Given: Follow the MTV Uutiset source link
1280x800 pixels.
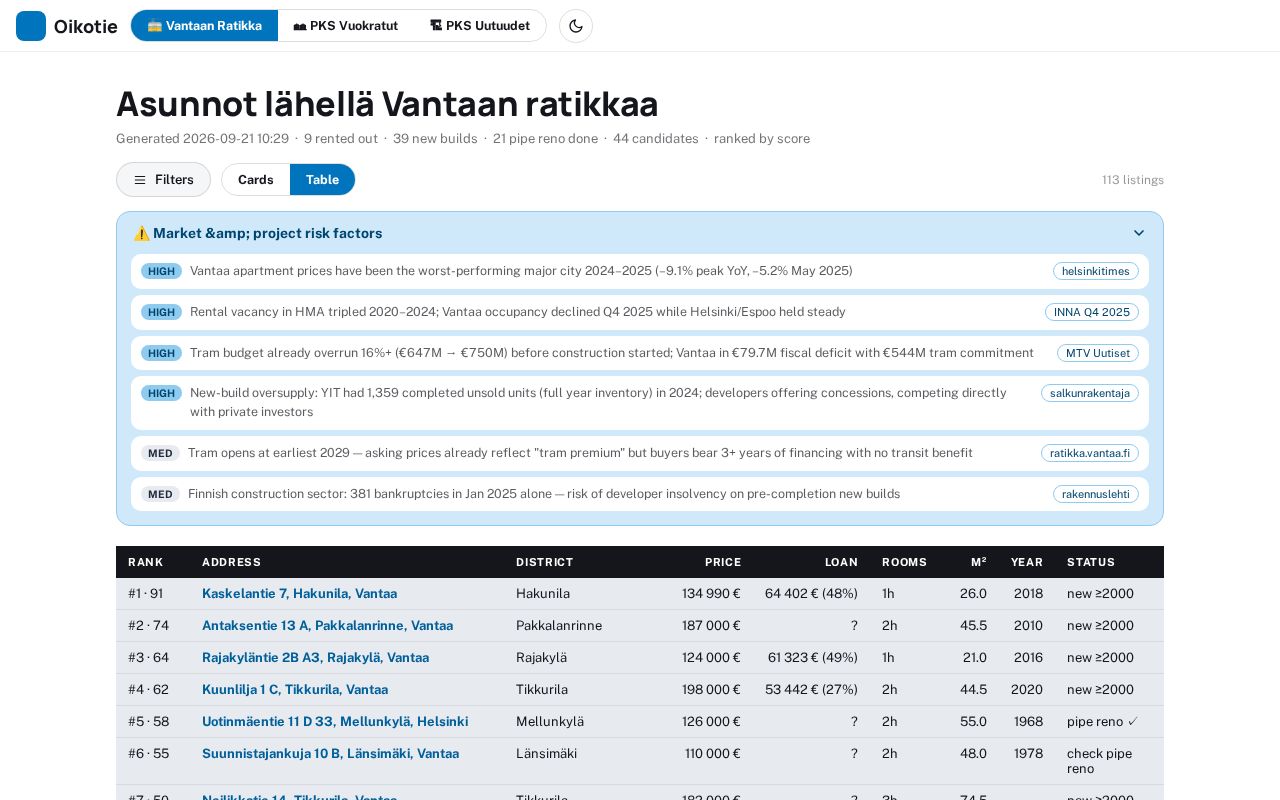Looking at the screenshot, I should (1098, 353).
